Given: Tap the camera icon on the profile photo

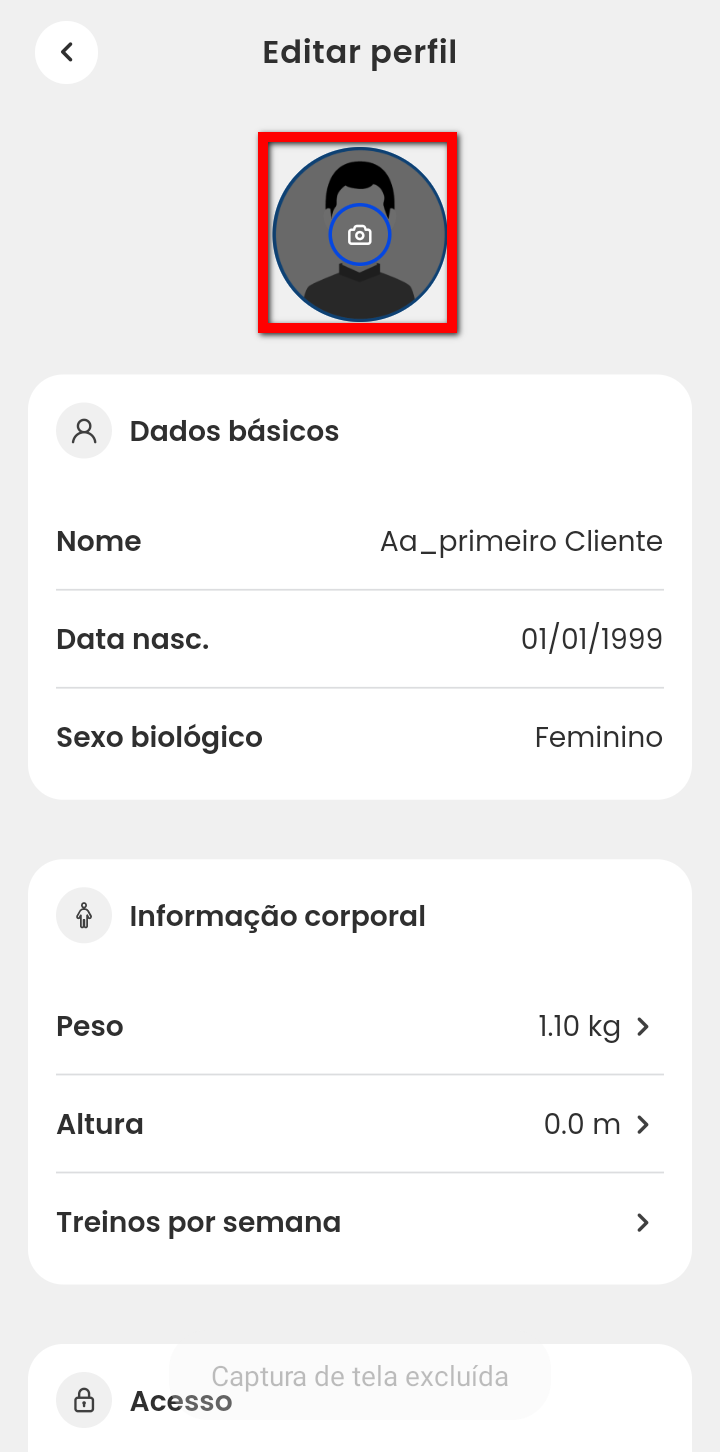Looking at the screenshot, I should coord(360,236).
